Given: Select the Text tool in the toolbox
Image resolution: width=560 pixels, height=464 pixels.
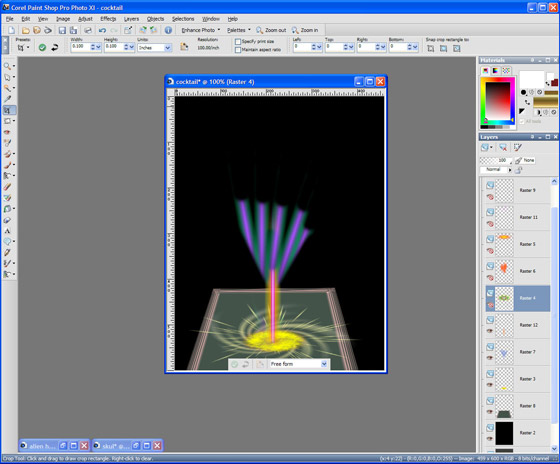Looking at the screenshot, I should point(7,231).
